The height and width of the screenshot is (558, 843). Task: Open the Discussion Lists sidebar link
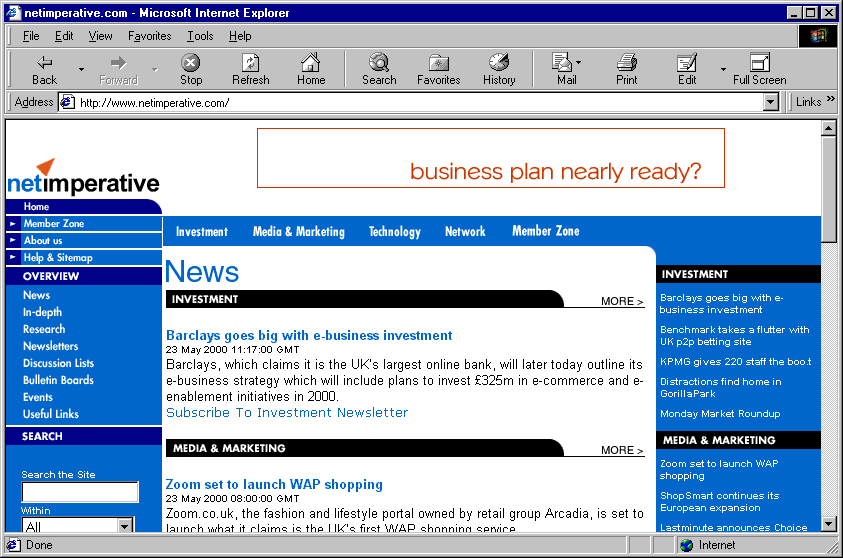pyautogui.click(x=58, y=363)
